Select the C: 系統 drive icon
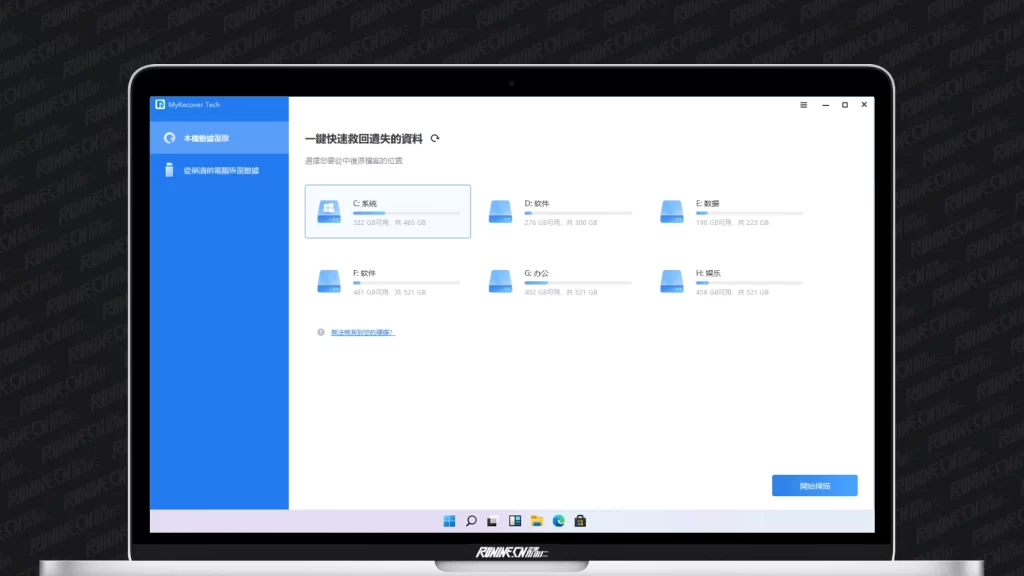Screen dimensions: 1024x576 (x=328, y=211)
